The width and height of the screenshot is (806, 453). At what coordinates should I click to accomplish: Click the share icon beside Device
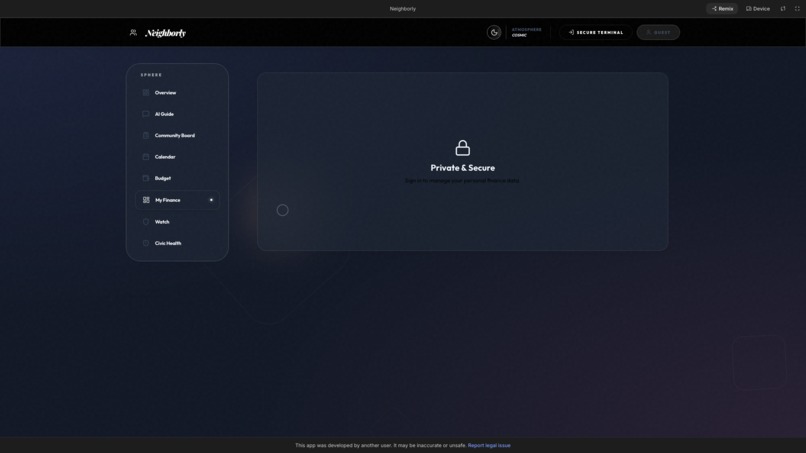783,9
